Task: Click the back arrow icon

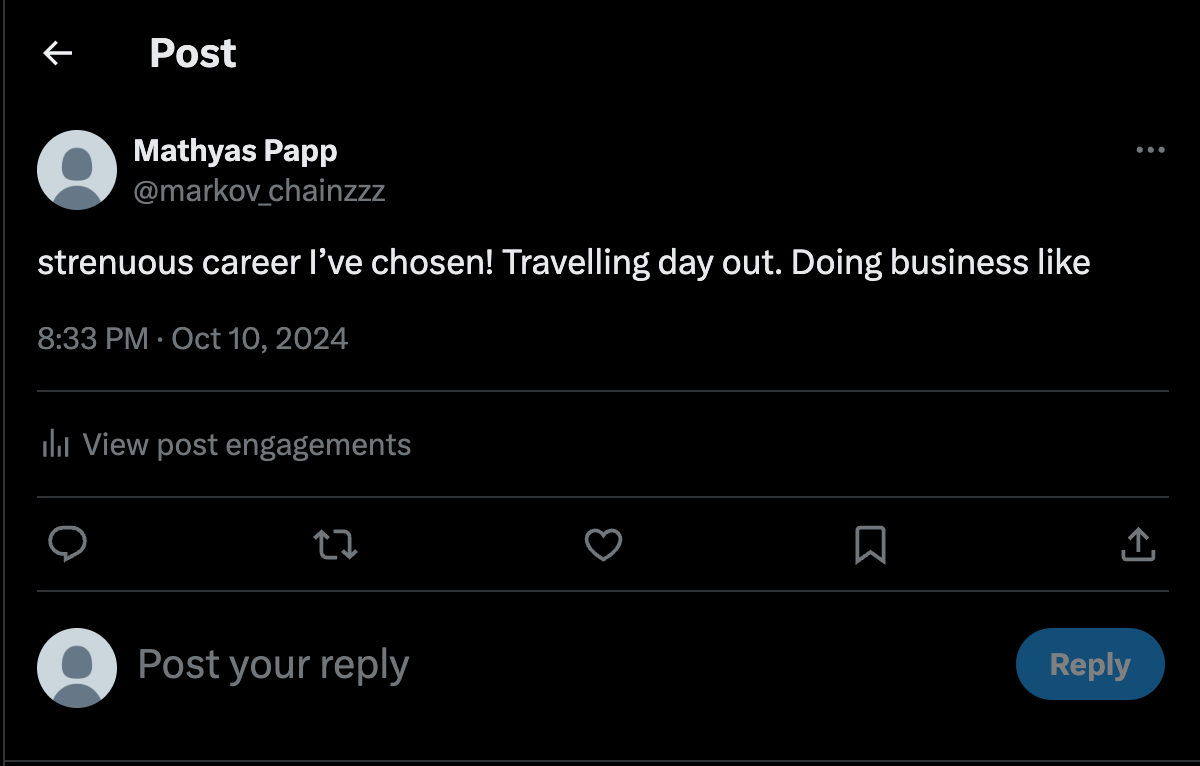Action: point(58,53)
